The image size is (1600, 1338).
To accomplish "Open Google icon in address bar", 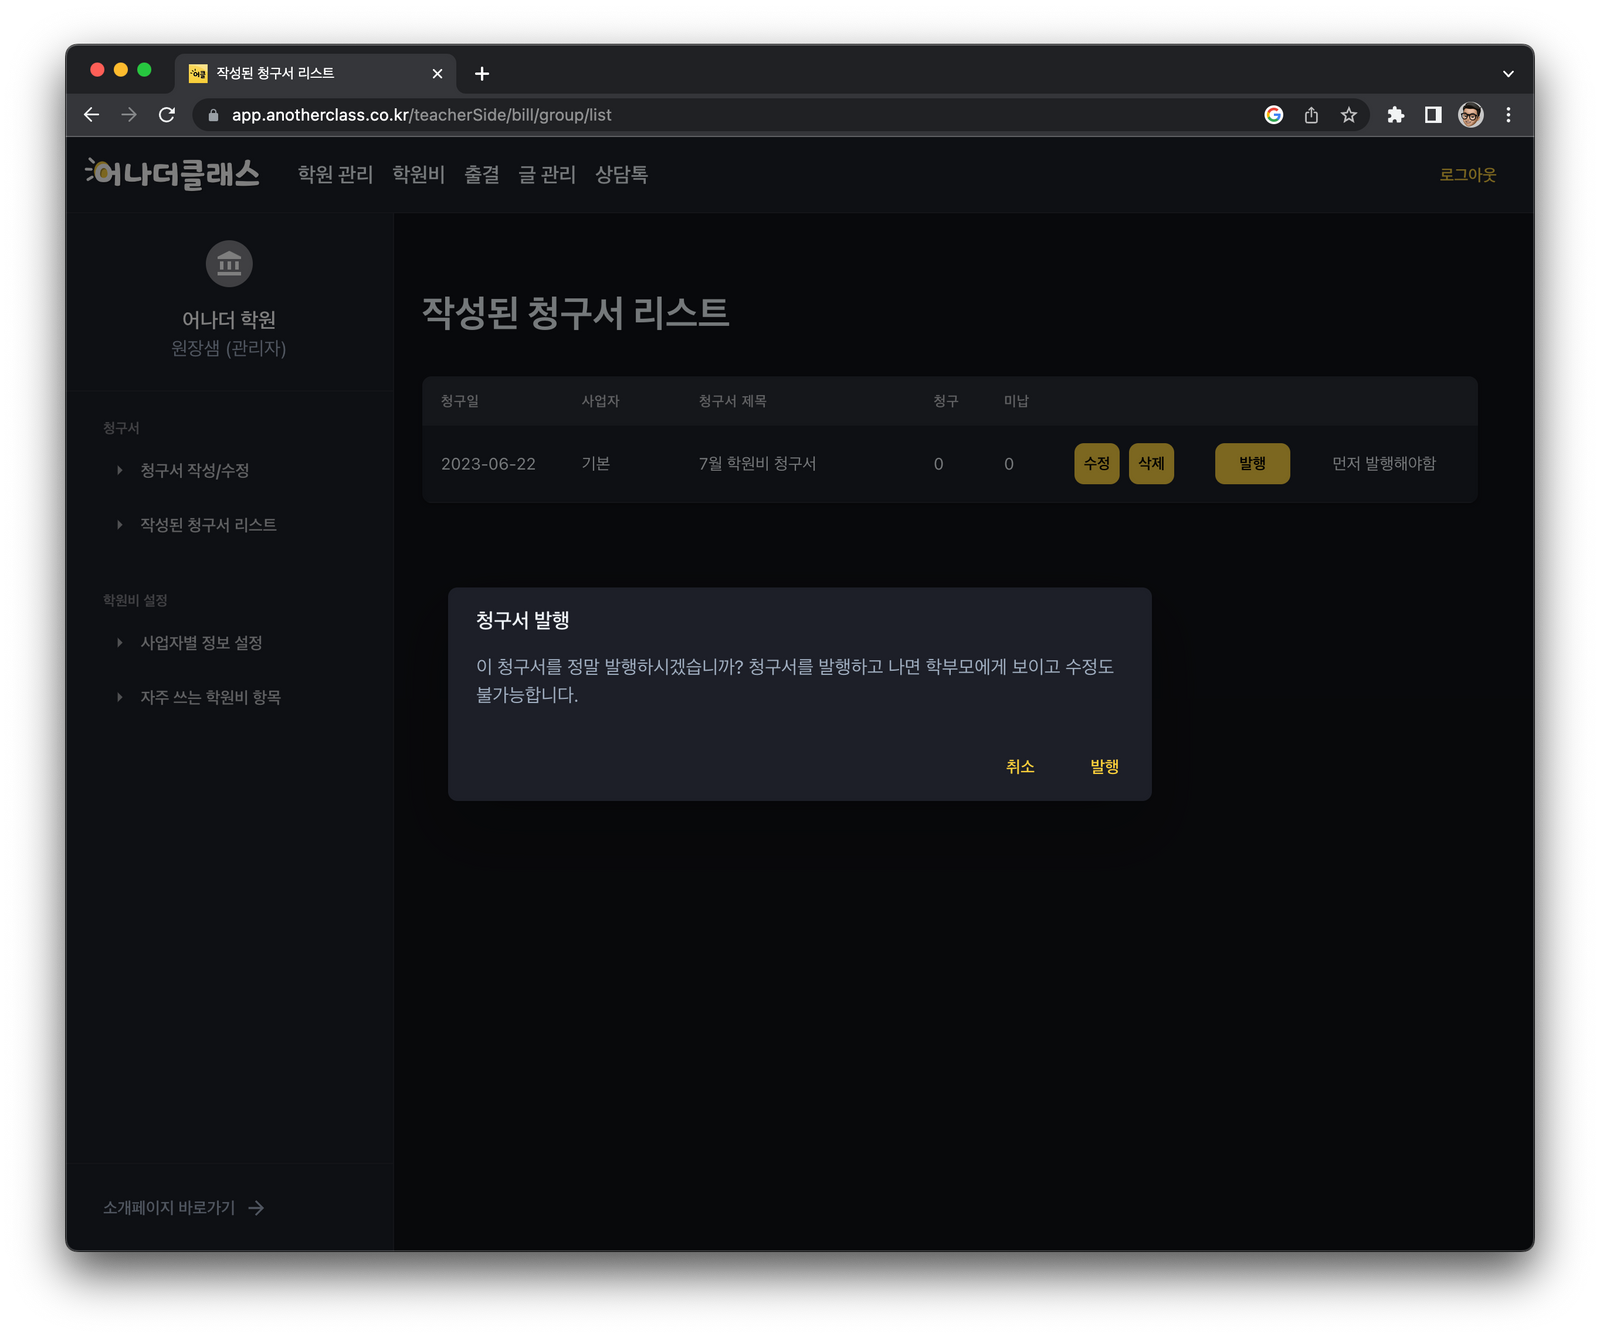I will [x=1273, y=115].
